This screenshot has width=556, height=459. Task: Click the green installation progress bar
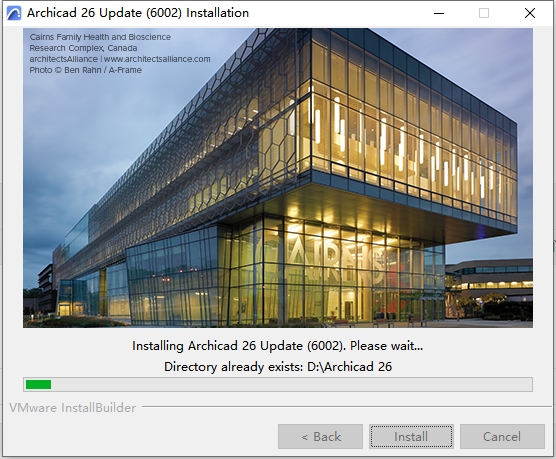[278, 385]
